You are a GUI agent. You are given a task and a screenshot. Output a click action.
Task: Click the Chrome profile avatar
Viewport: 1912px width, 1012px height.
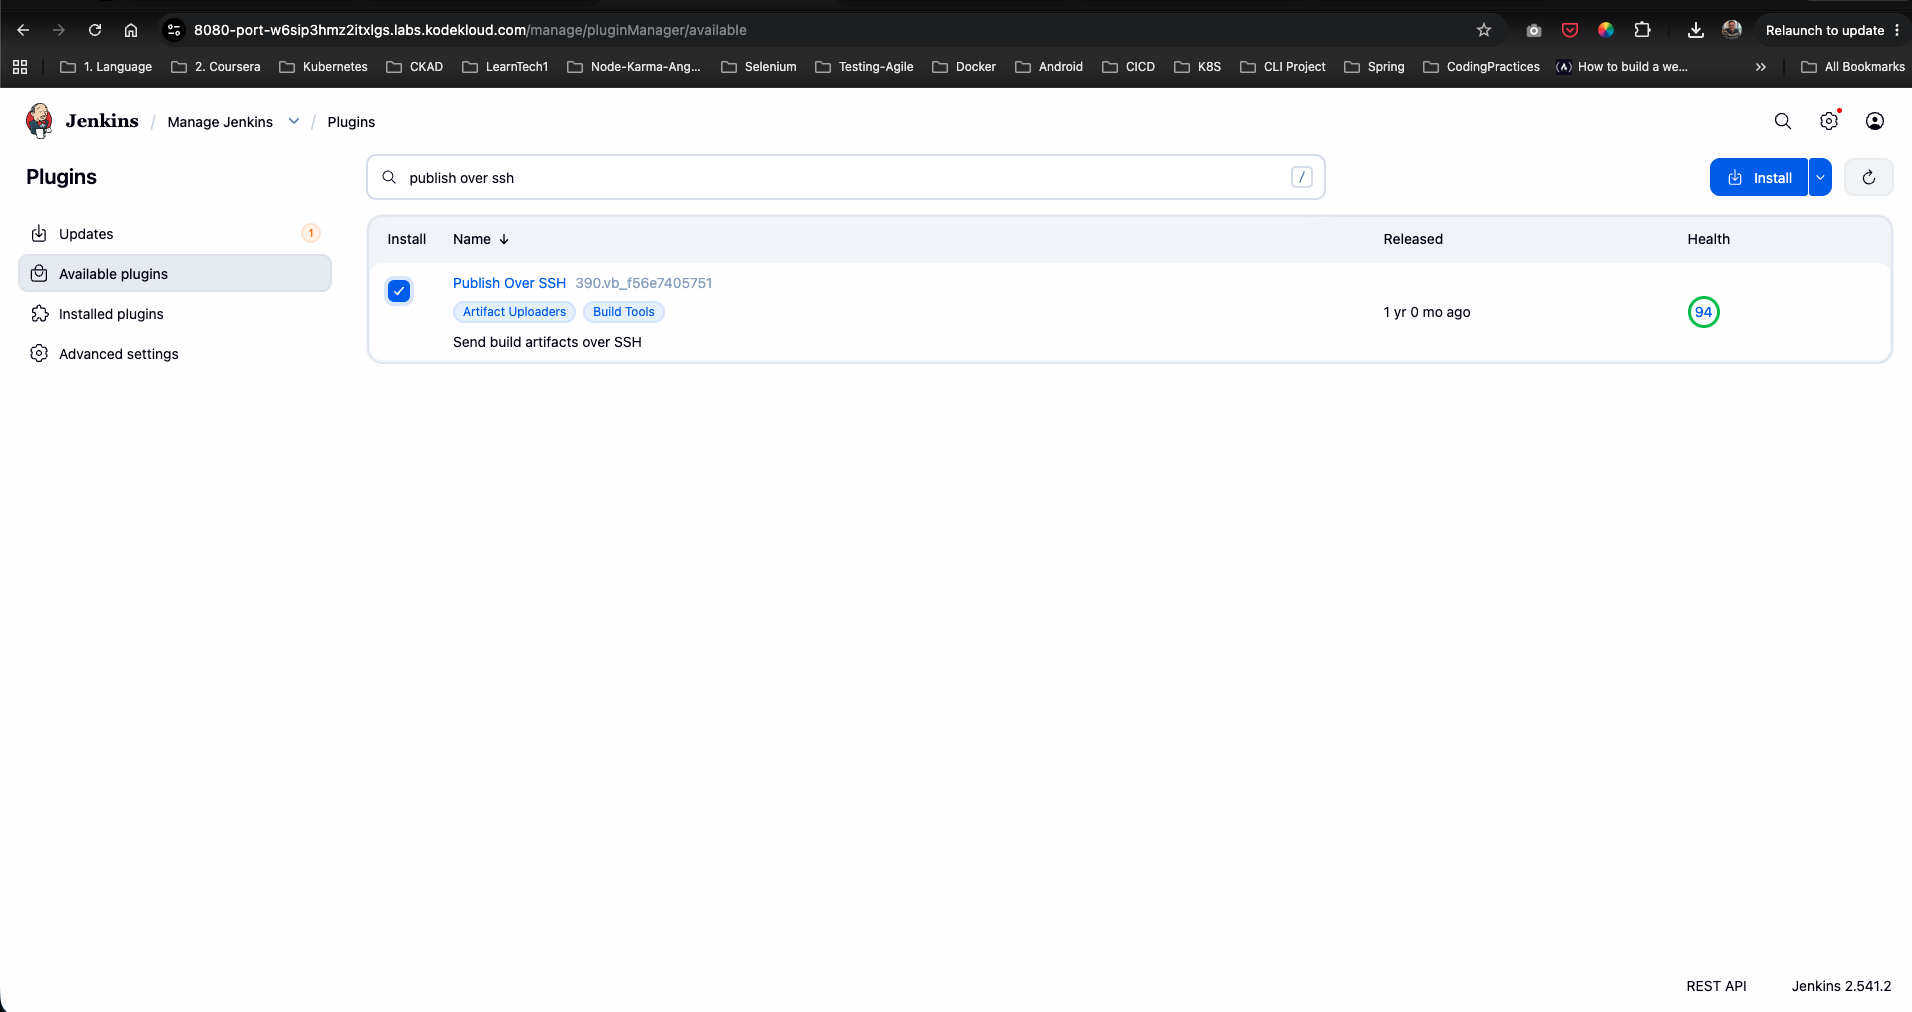coord(1732,30)
